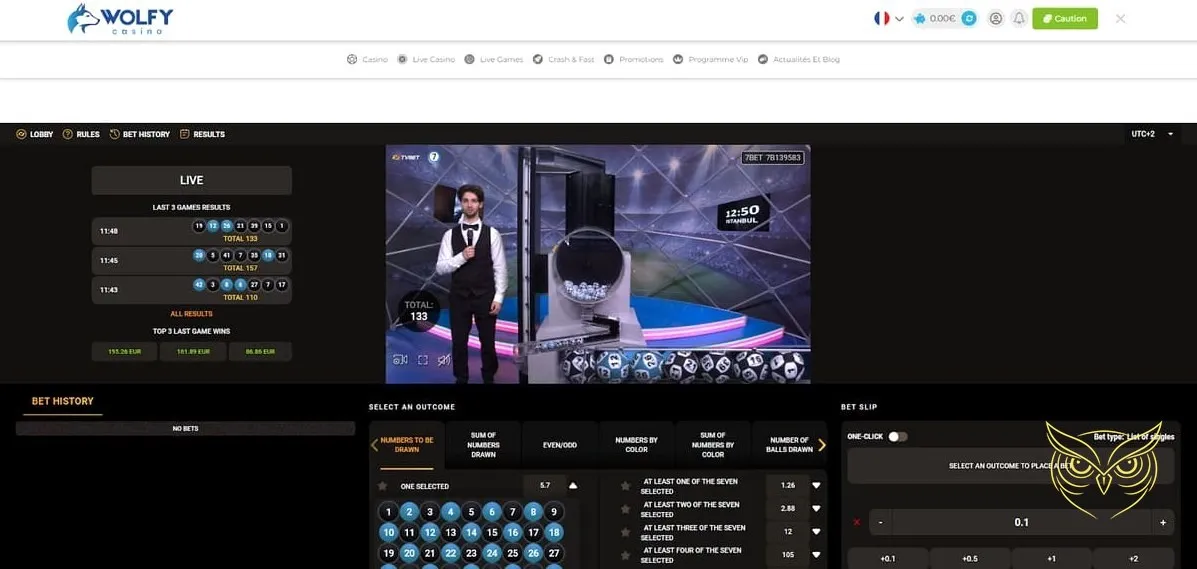The width and height of the screenshot is (1197, 569).
Task: Decrease stake with the minus button
Action: point(881,522)
